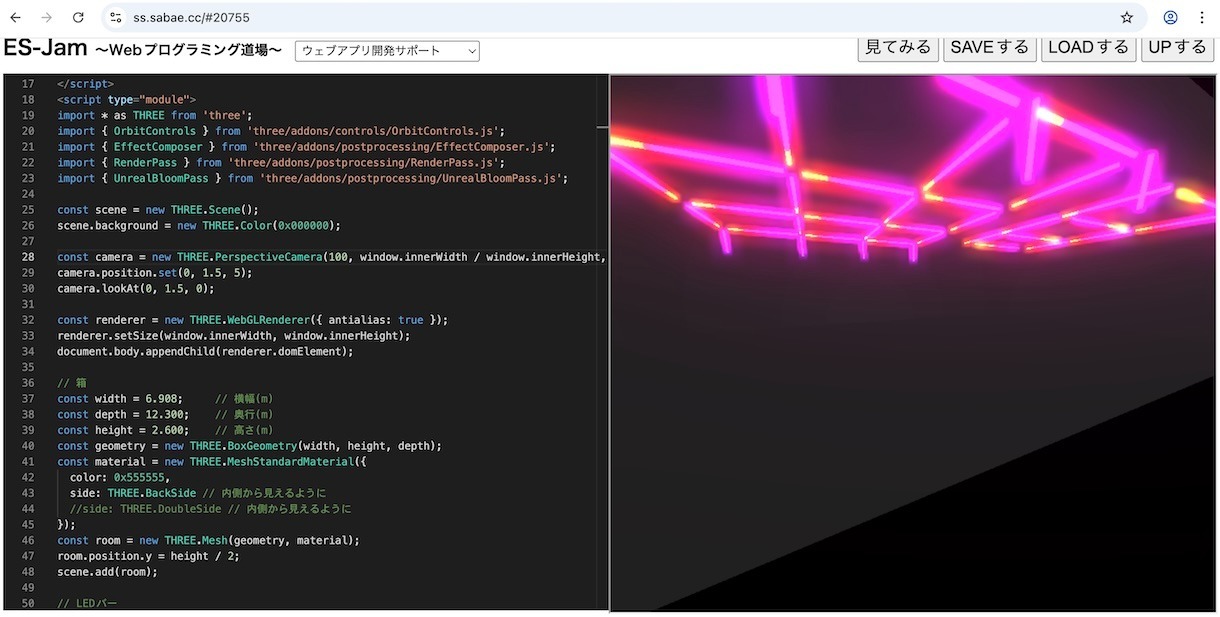Click line number 50 in gutter
Image resolution: width=1220 pixels, height=617 pixels.
pyautogui.click(x=27, y=603)
